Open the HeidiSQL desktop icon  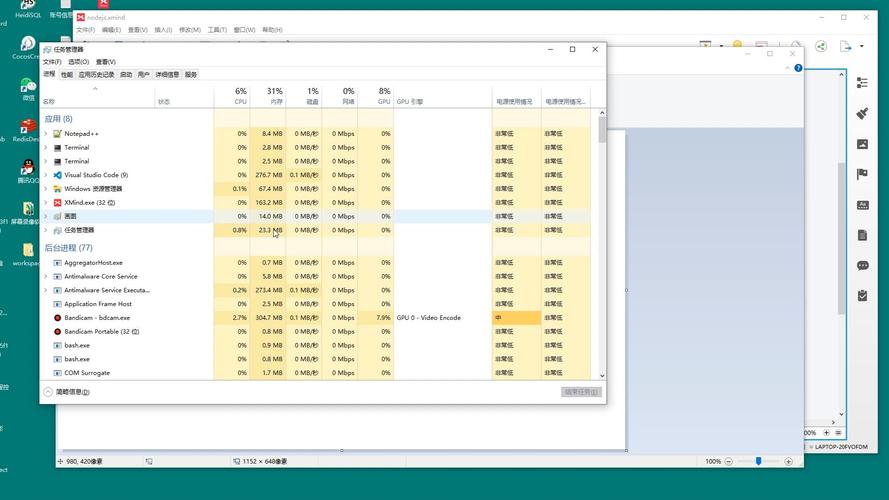[28, 7]
